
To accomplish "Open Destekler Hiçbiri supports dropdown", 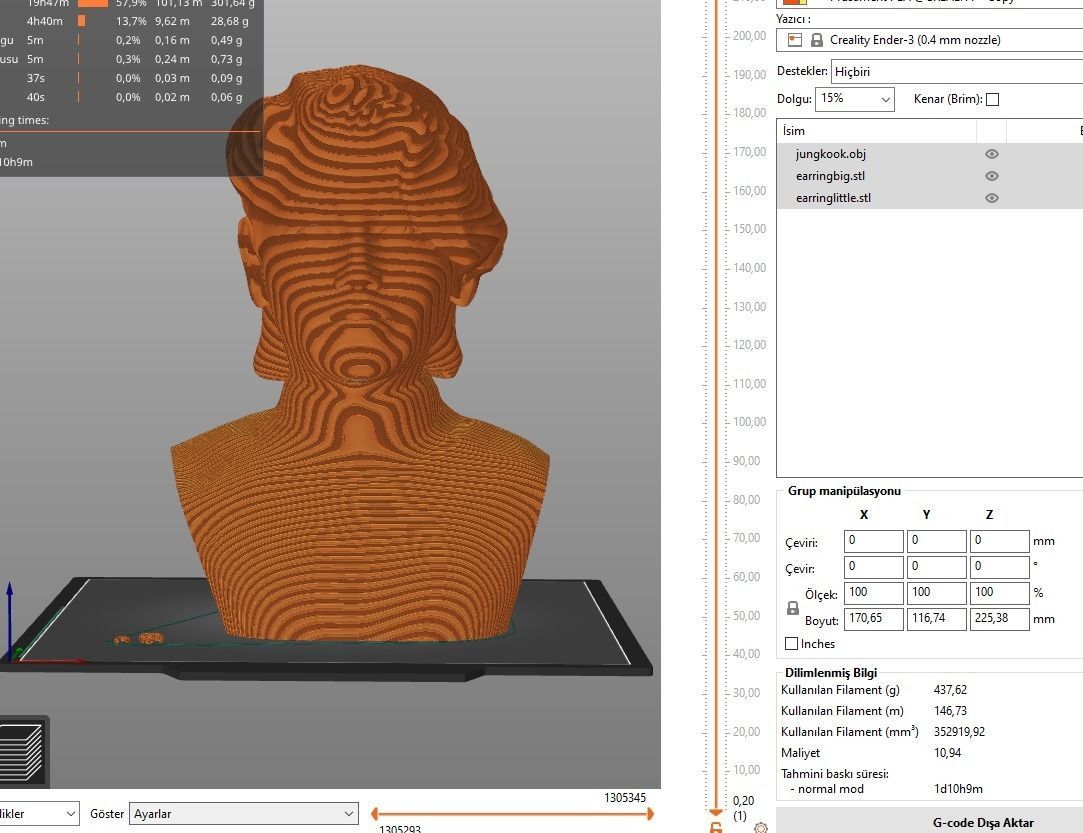I will (957, 72).
